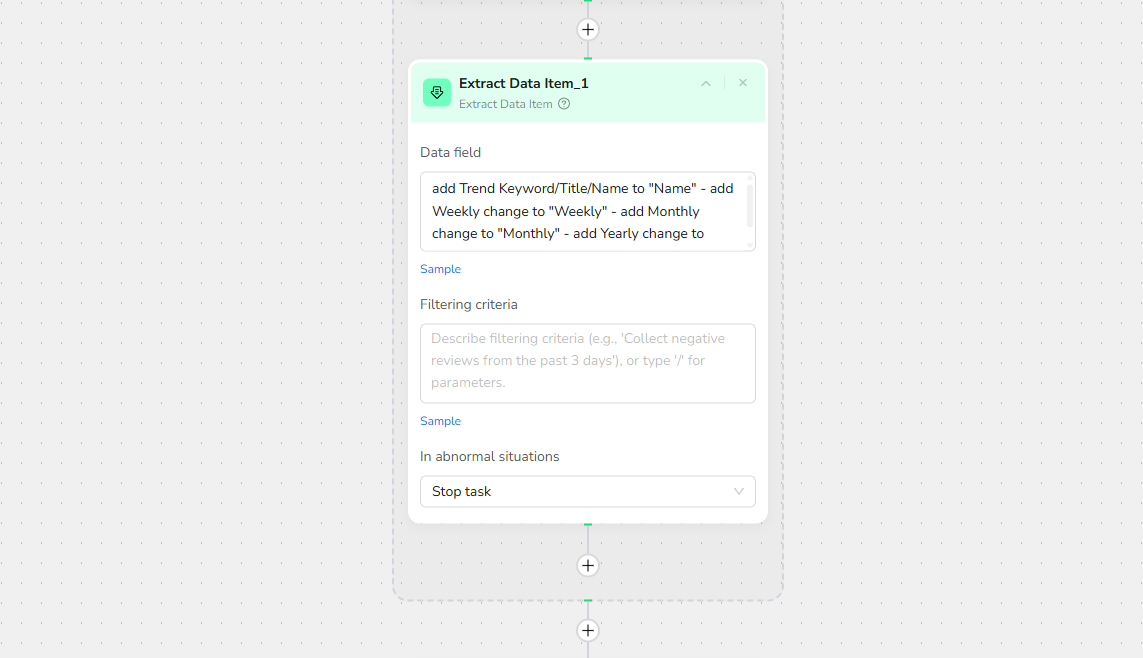The width and height of the screenshot is (1143, 658).
Task: Open the Sample link under Filtering criteria
Action: tap(440, 421)
